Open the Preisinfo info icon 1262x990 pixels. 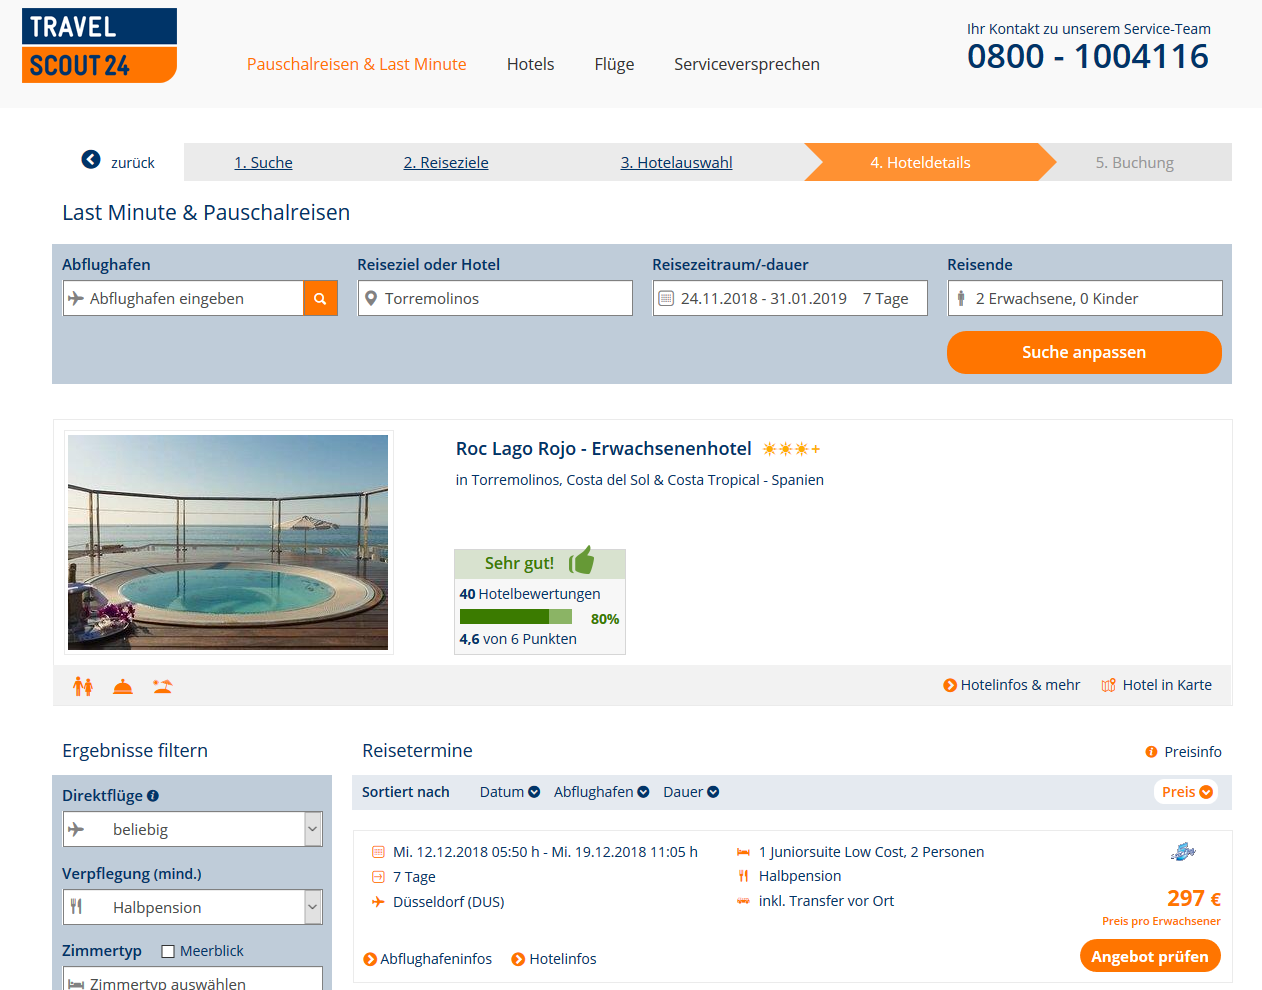click(x=1151, y=752)
